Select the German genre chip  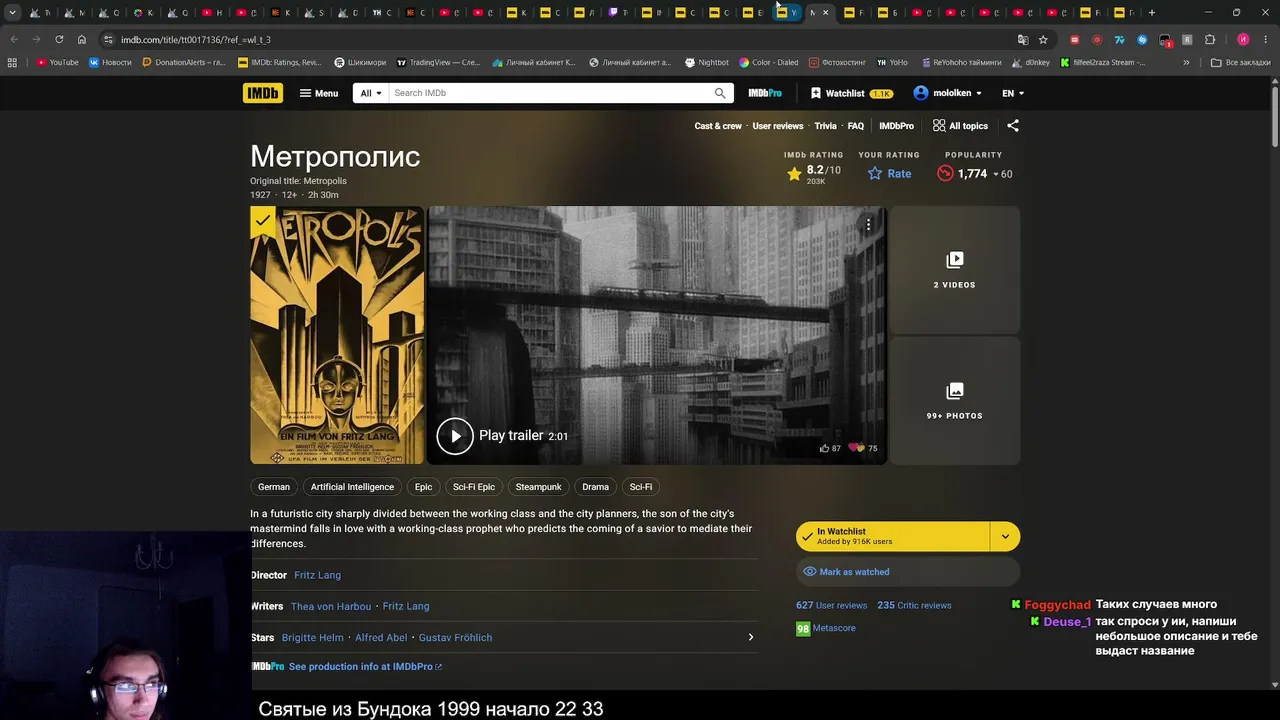tap(274, 487)
